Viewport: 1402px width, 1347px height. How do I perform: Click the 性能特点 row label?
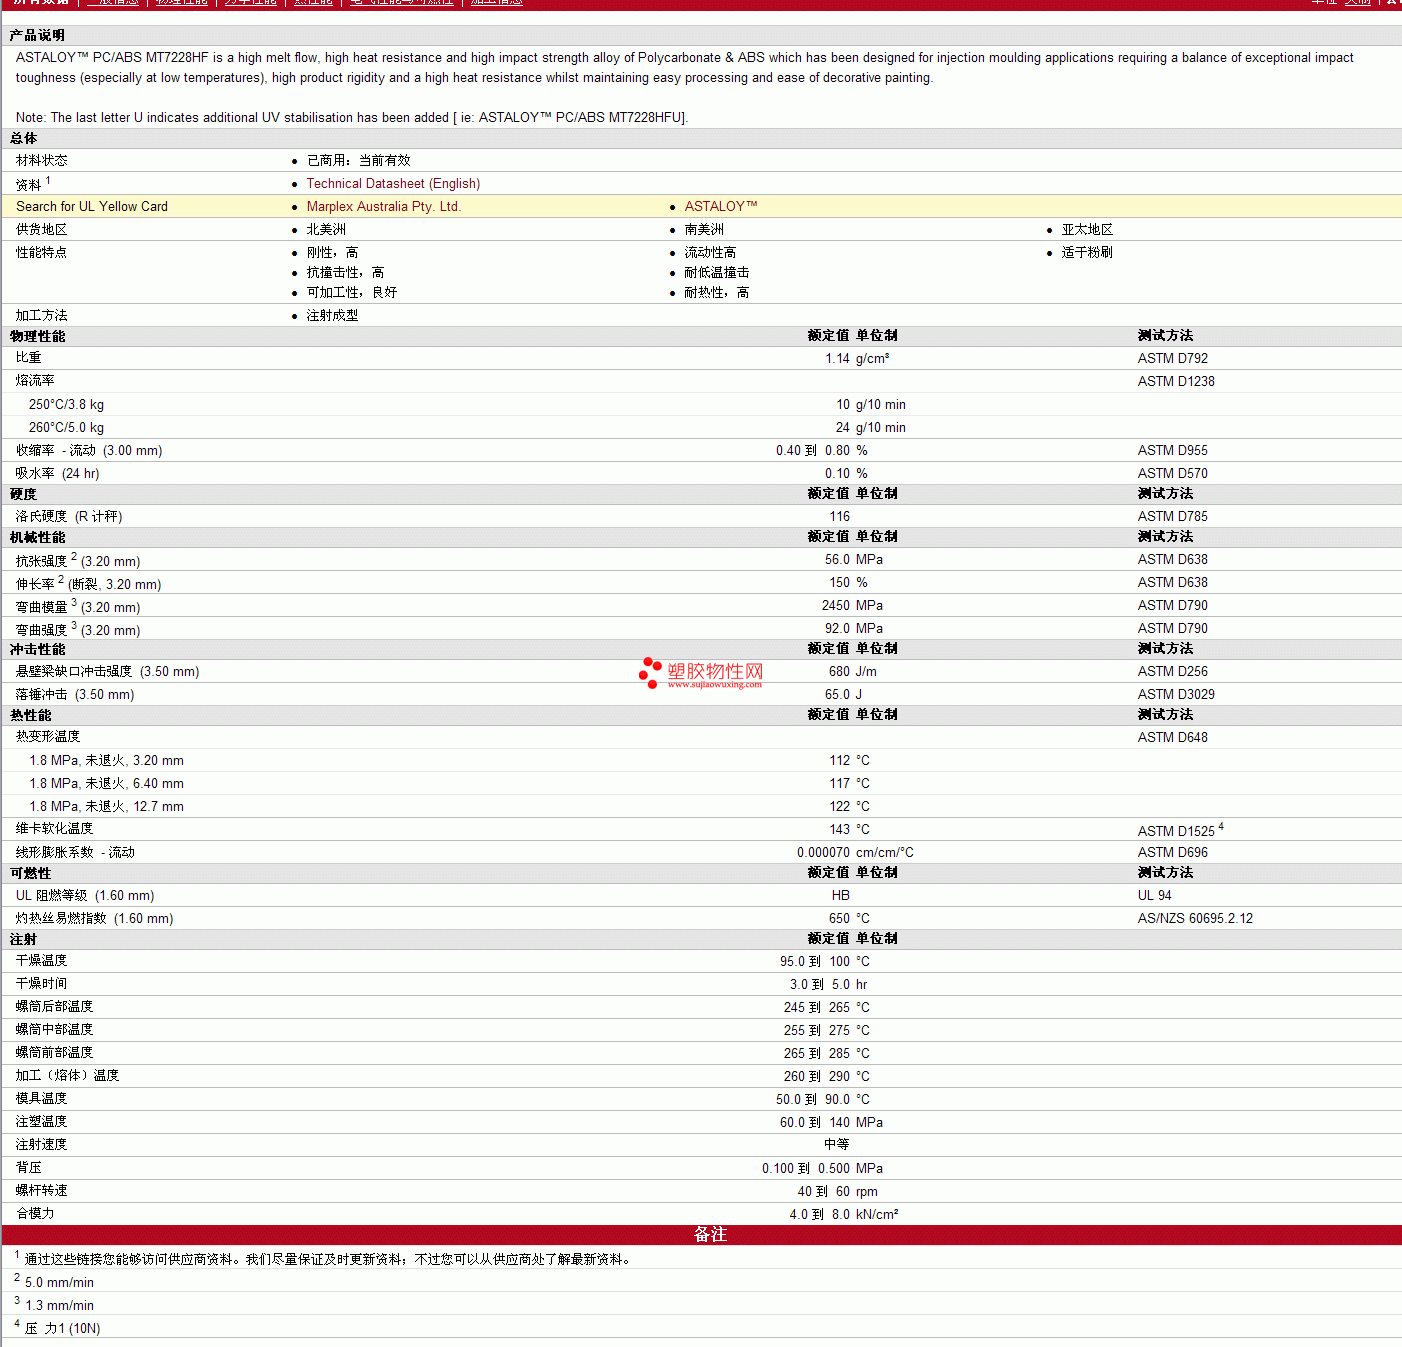pyautogui.click(x=42, y=253)
